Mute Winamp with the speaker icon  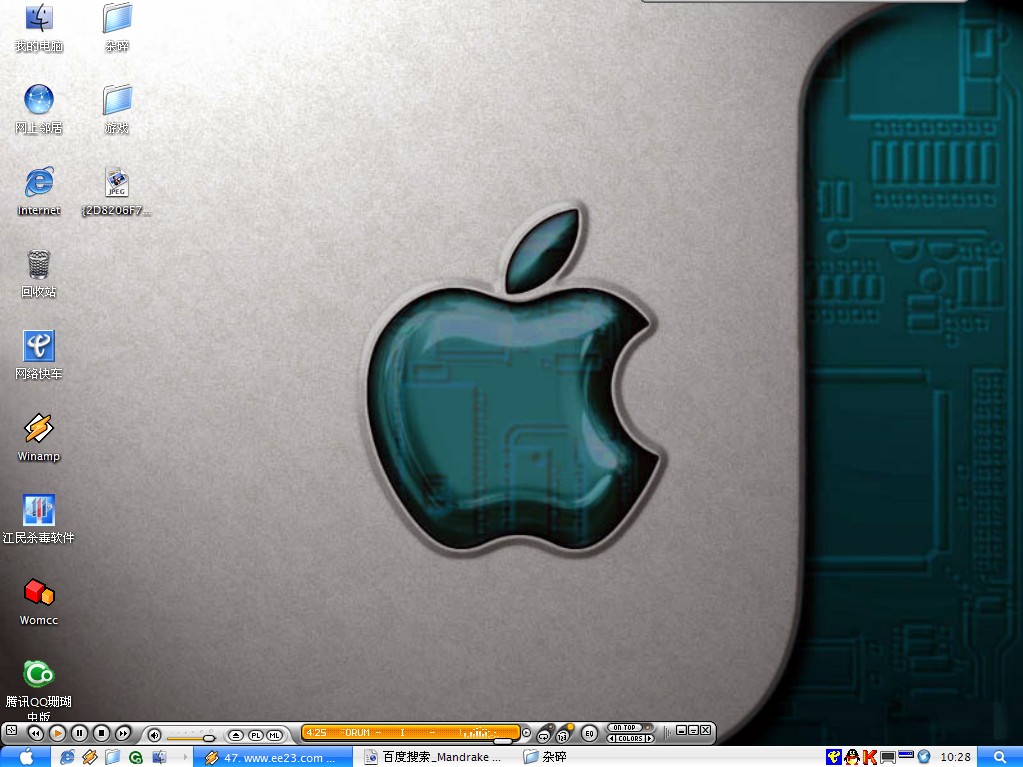(154, 735)
